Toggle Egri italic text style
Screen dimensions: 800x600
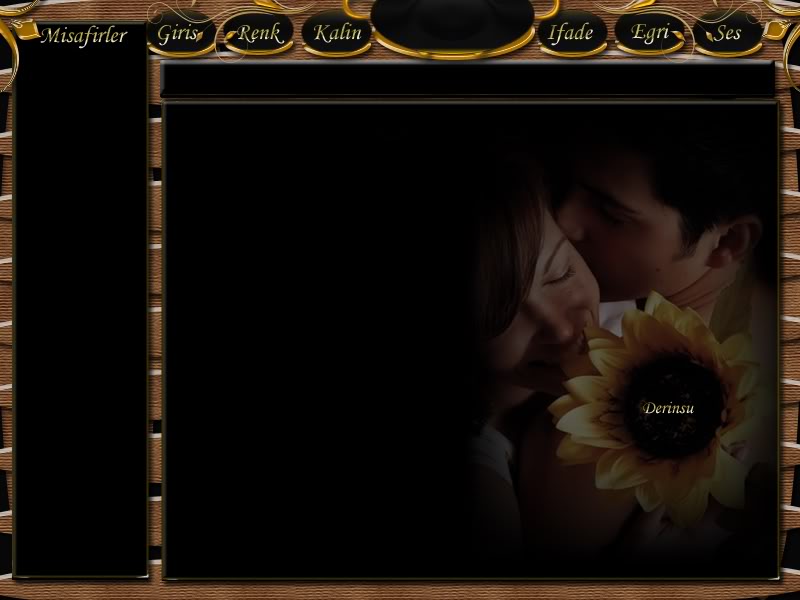click(x=650, y=34)
